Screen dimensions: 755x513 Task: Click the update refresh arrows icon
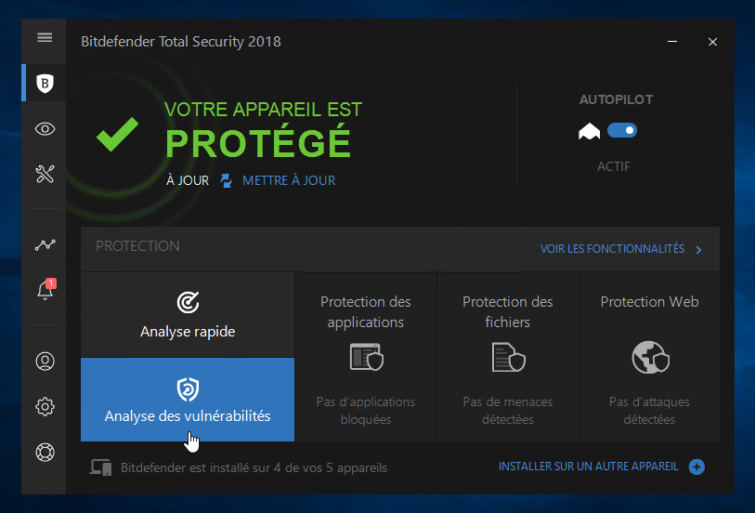pyautogui.click(x=226, y=181)
